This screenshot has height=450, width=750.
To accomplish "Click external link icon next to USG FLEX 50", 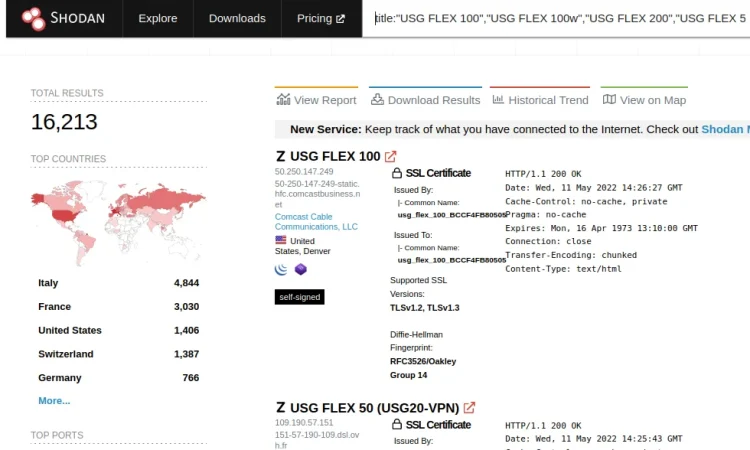I will tap(469, 408).
